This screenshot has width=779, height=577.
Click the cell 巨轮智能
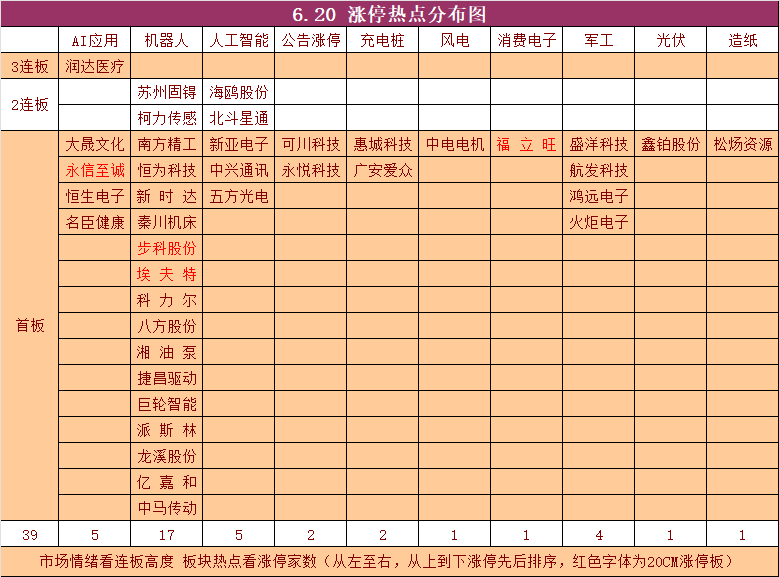166,404
